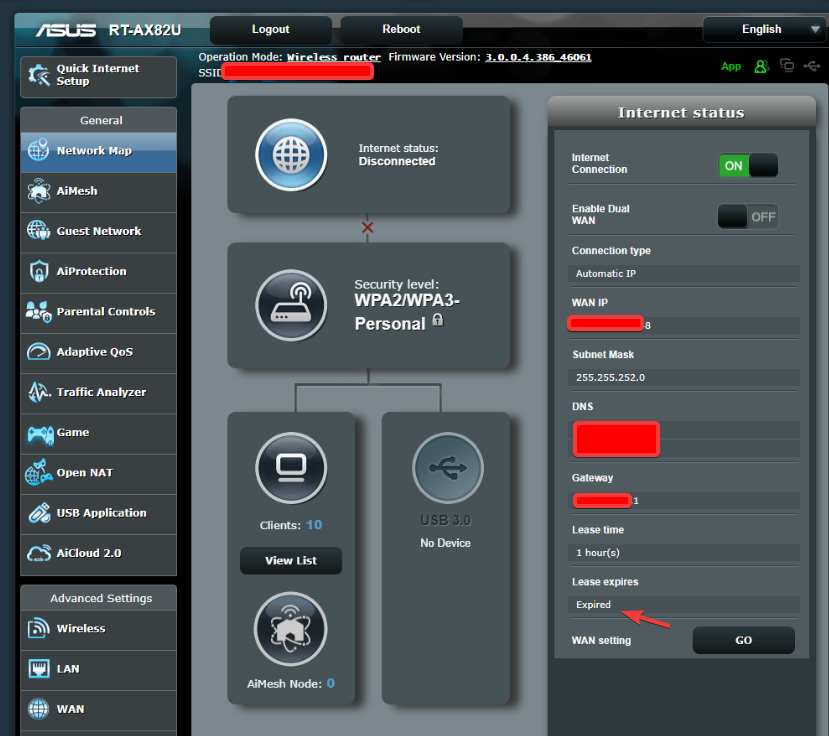The image size is (829, 736).
Task: Click the Reboot button
Action: 401,30
